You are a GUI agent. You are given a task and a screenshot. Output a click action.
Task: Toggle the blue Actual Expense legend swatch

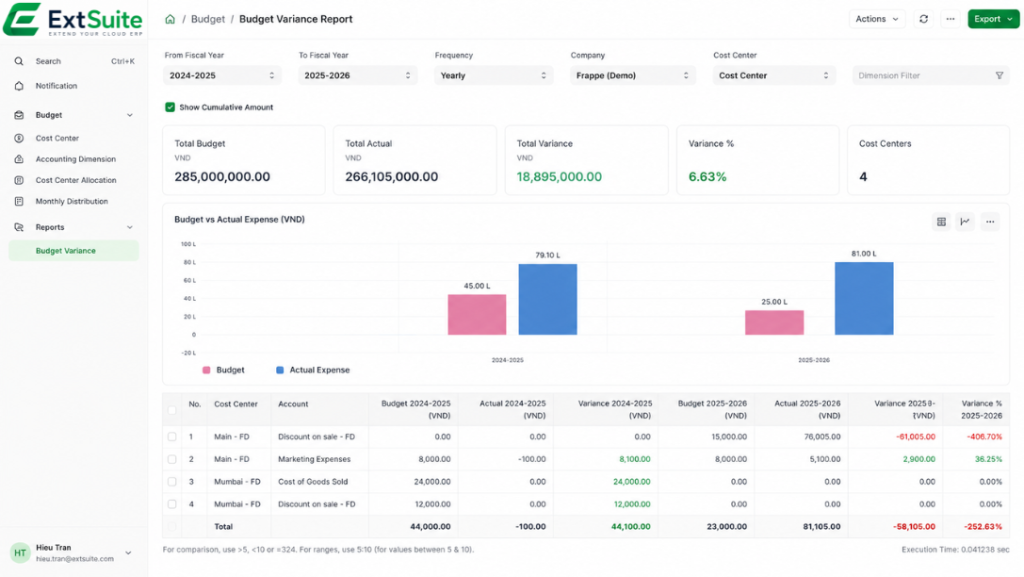[280, 370]
